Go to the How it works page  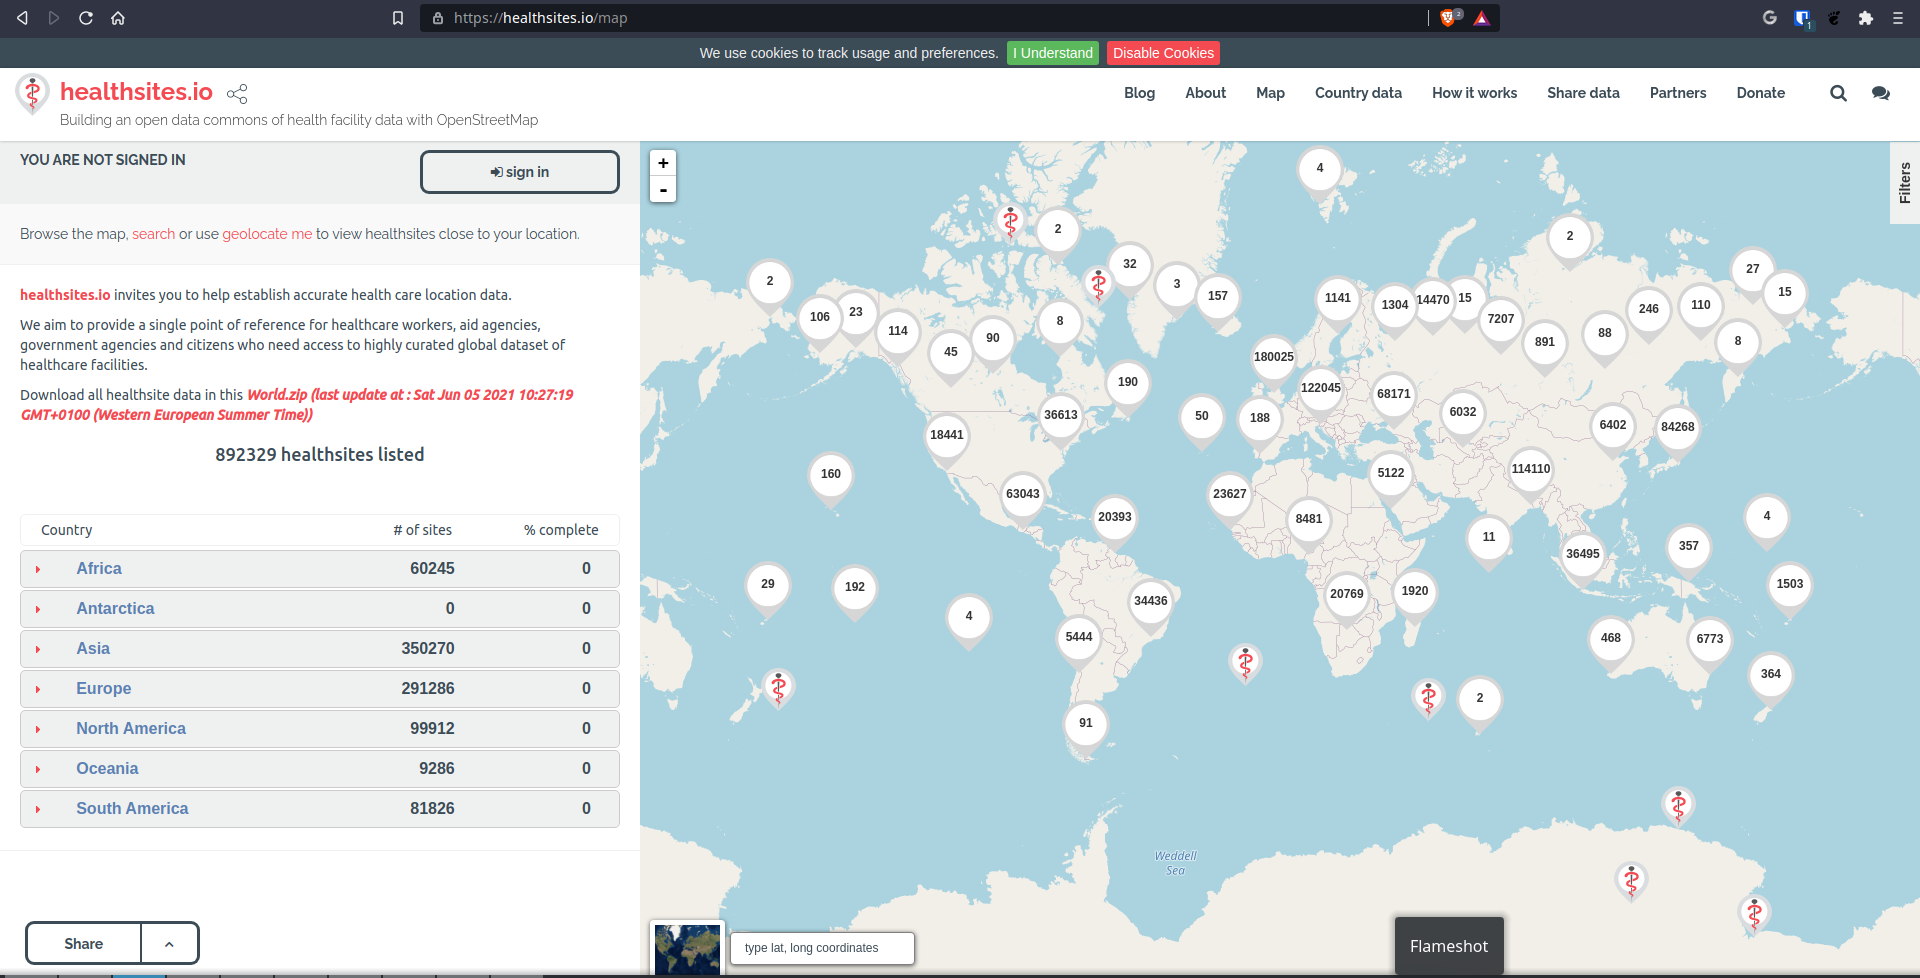click(x=1474, y=93)
